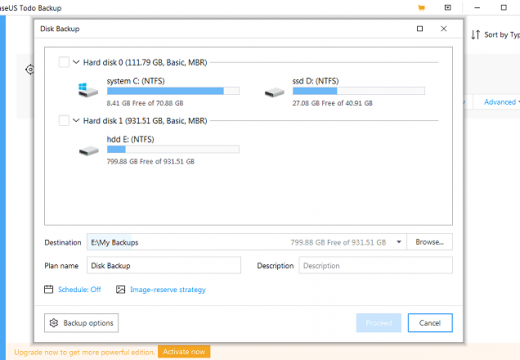Click 8.41 GB Free of 70.88 GB text
The width and height of the screenshot is (520, 360).
pyautogui.click(x=145, y=103)
